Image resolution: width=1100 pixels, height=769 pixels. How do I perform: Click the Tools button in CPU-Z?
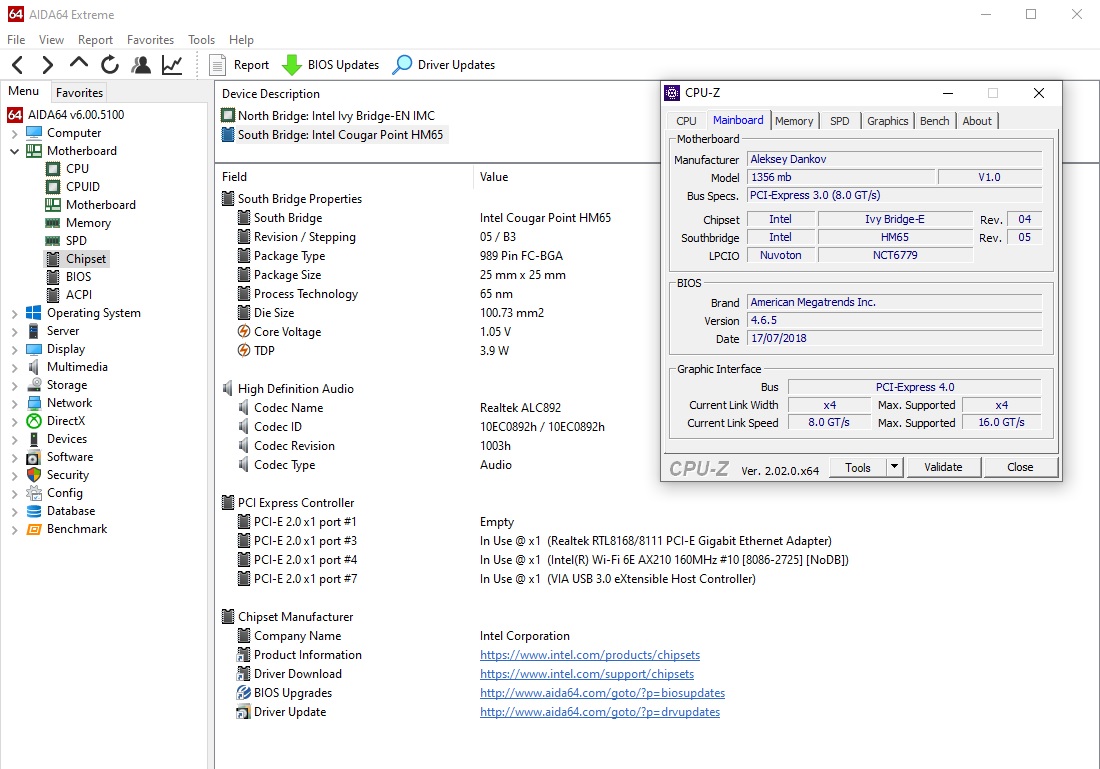coord(857,467)
